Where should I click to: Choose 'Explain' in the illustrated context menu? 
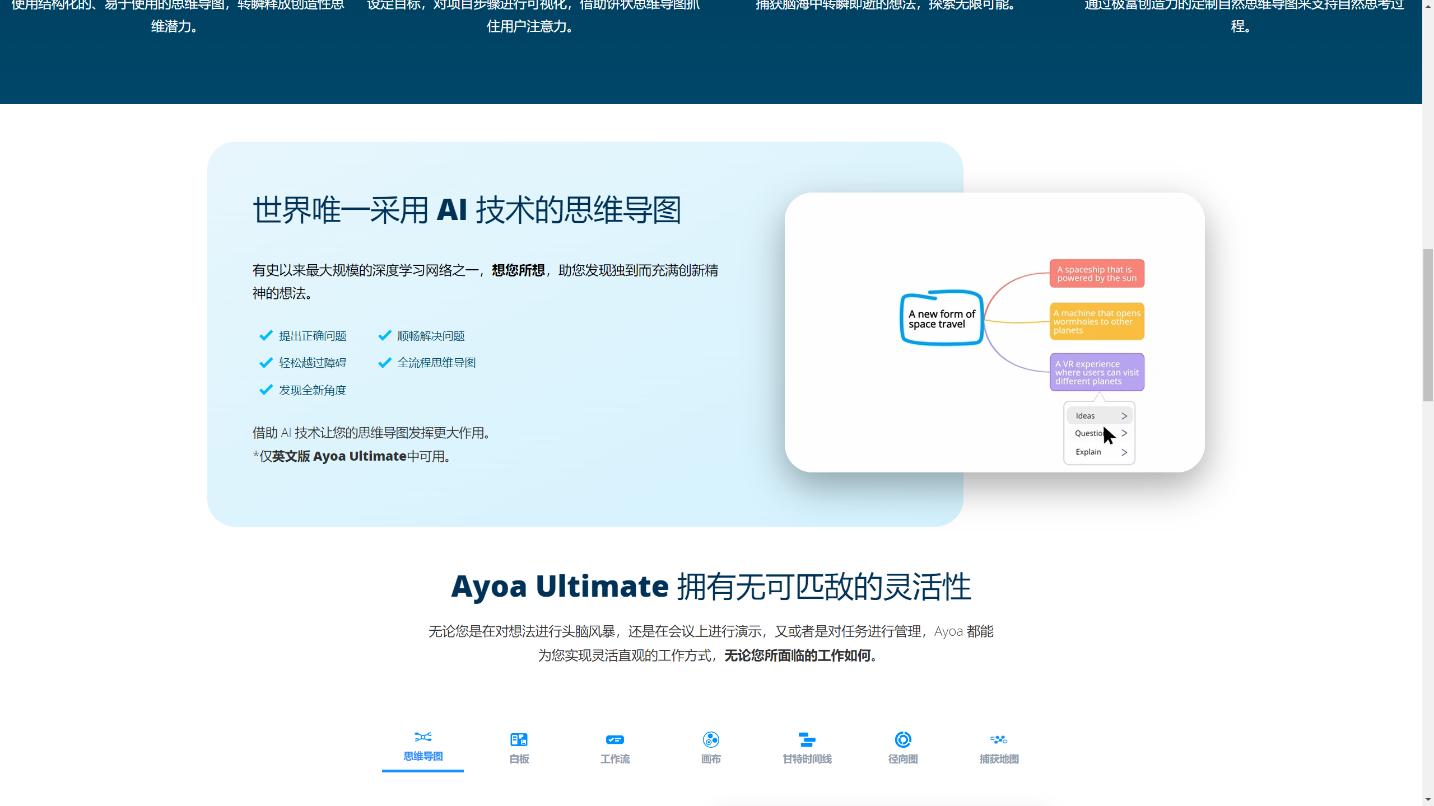(x=1099, y=452)
